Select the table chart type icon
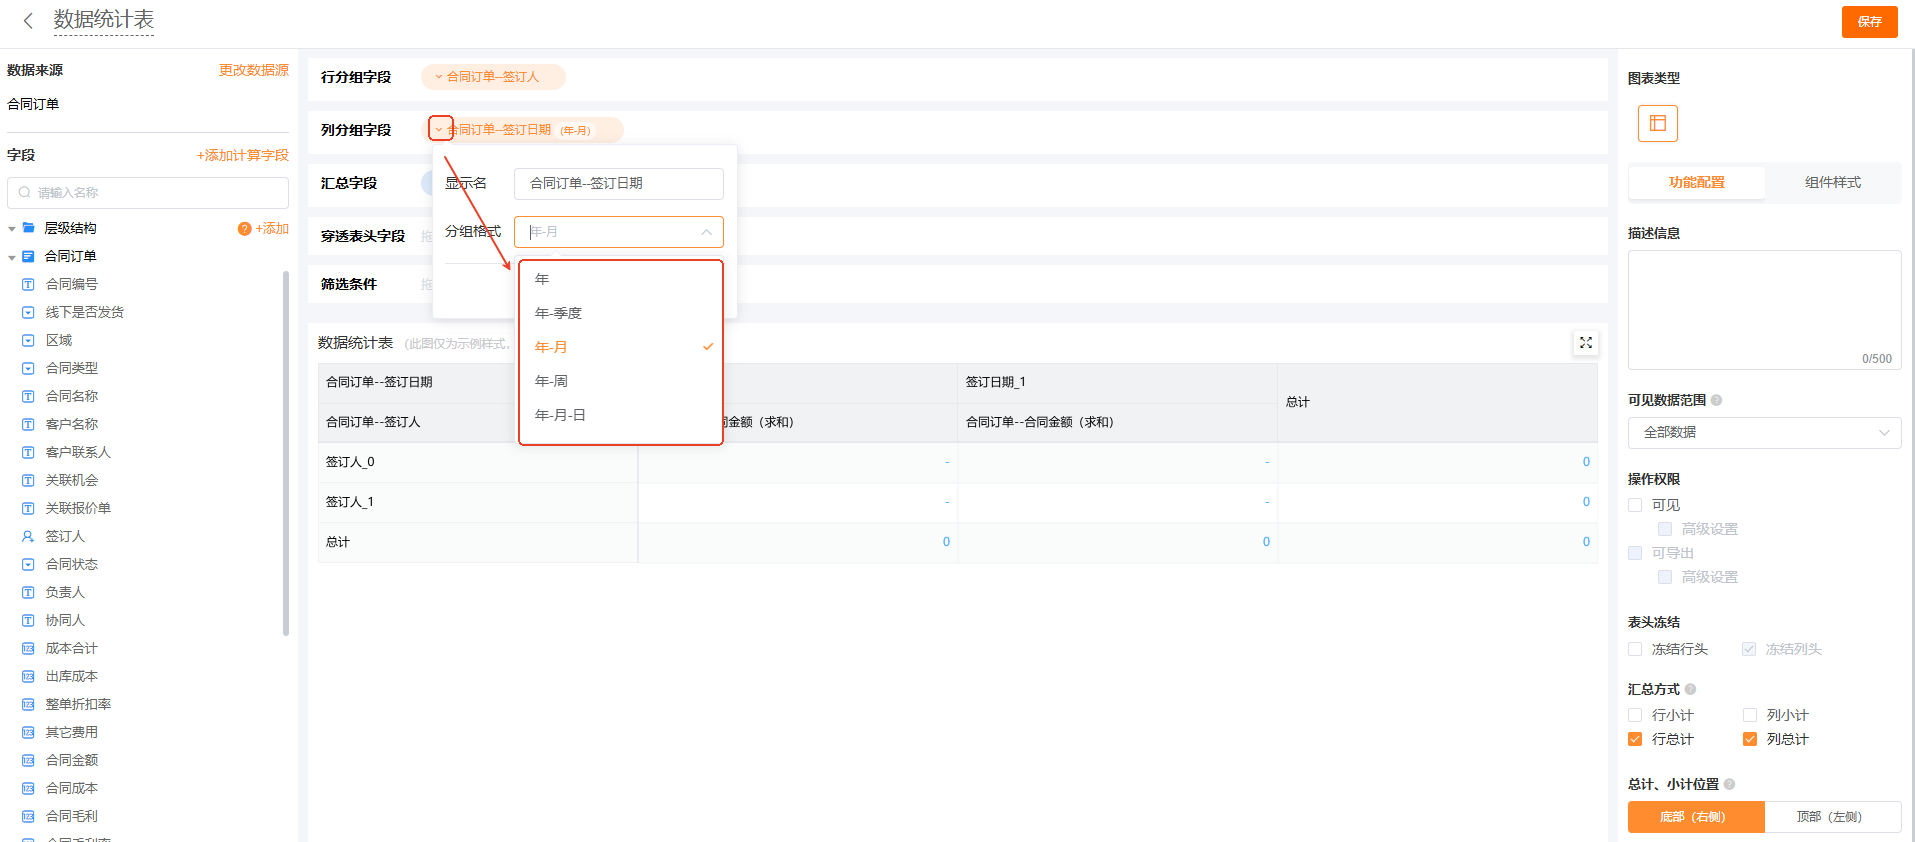Screen dimensions: 1915x842 pos(1657,123)
